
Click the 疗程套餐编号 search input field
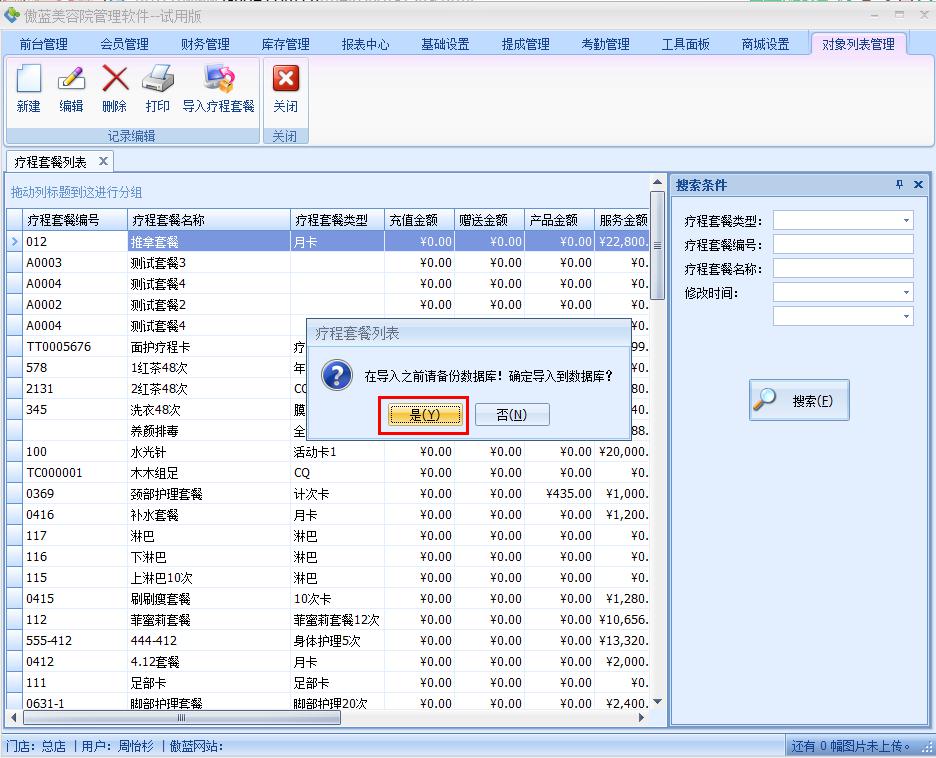pyautogui.click(x=842, y=245)
